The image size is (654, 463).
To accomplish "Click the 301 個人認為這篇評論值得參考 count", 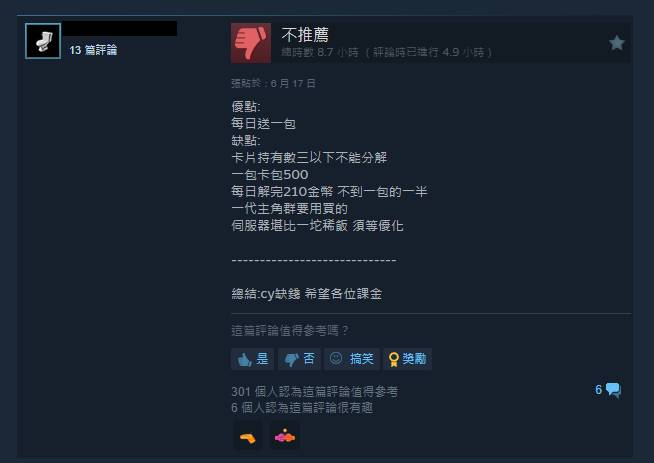I will (x=315, y=392).
